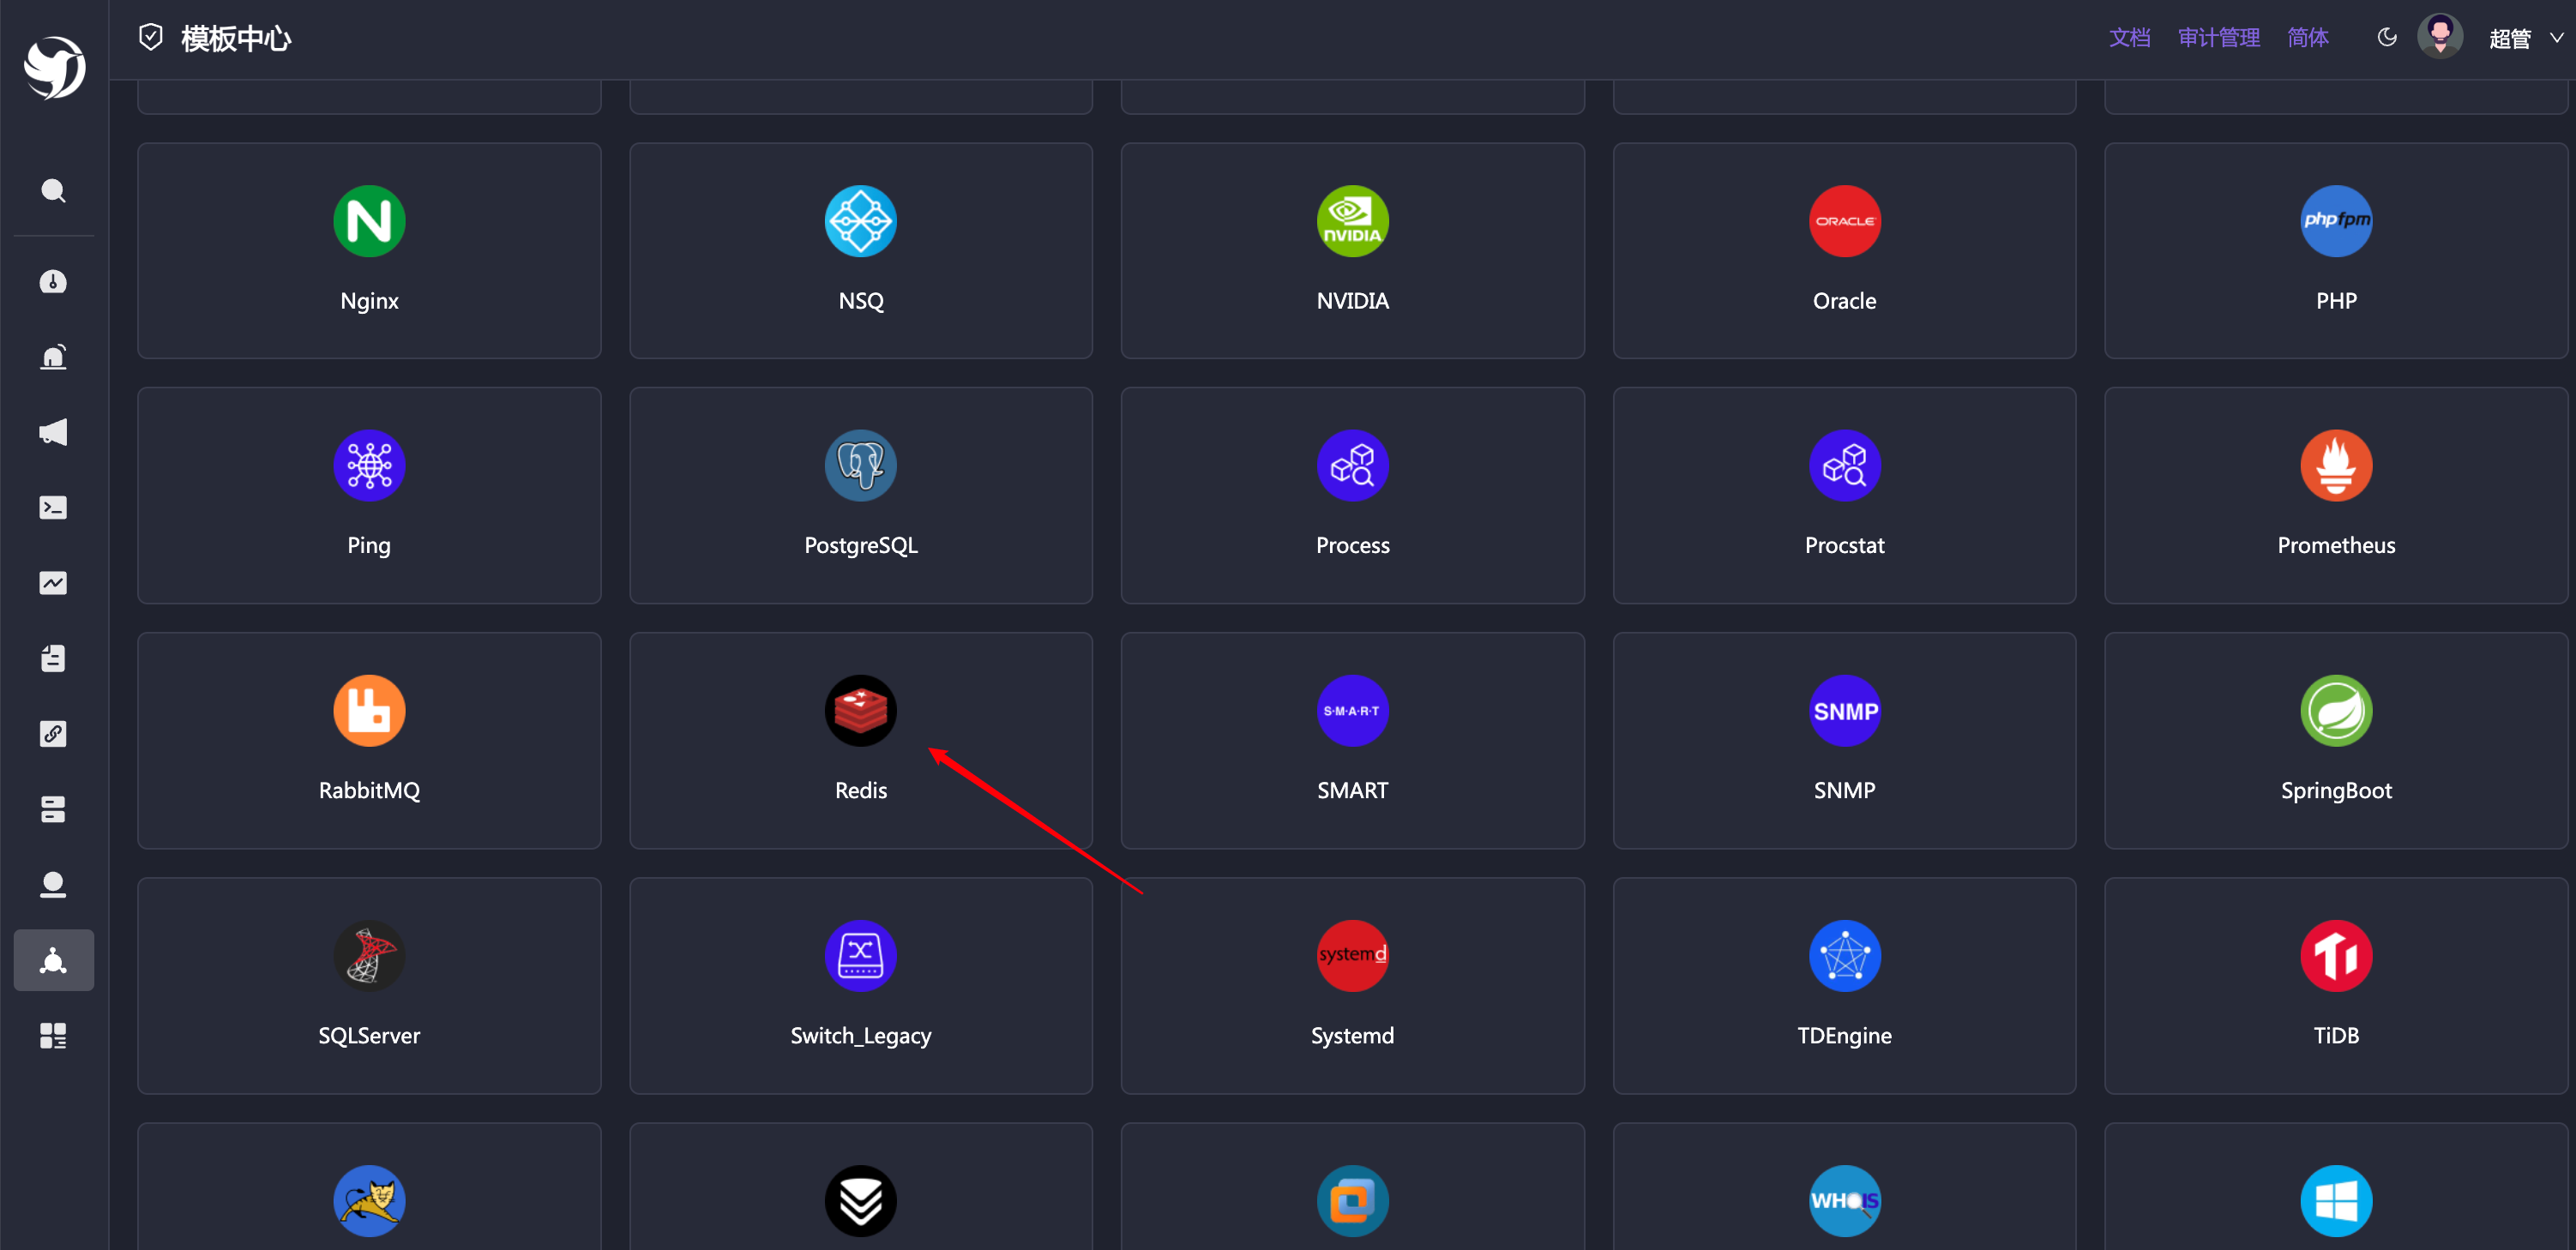Screen dimensions: 2576x1250
Task: Select the active template center sidebar item
Action: 53,961
